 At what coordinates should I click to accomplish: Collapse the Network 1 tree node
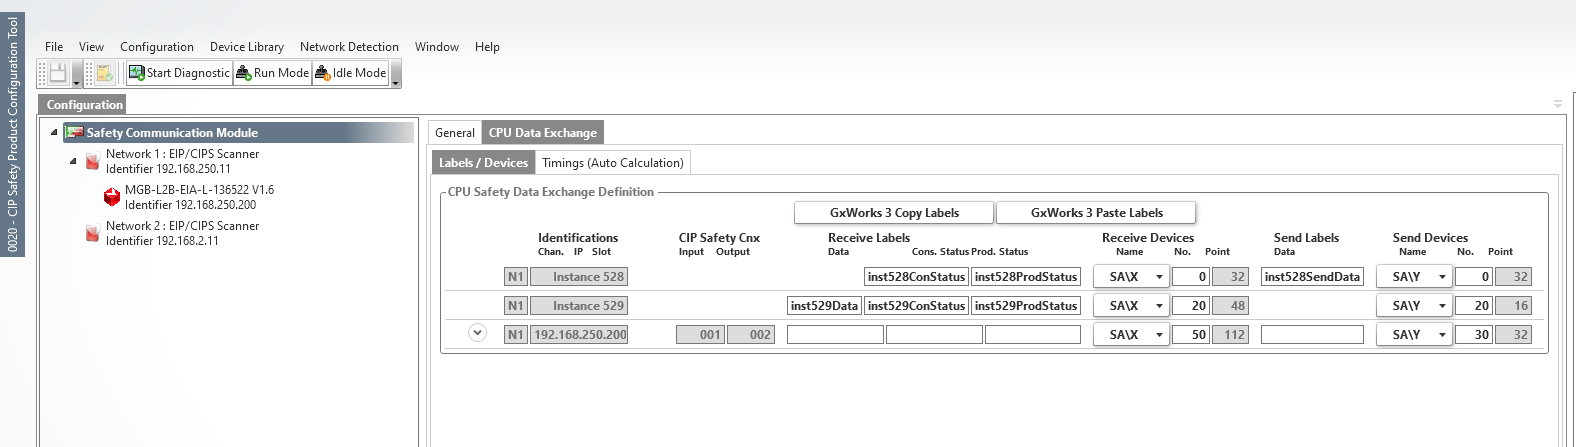click(x=73, y=161)
